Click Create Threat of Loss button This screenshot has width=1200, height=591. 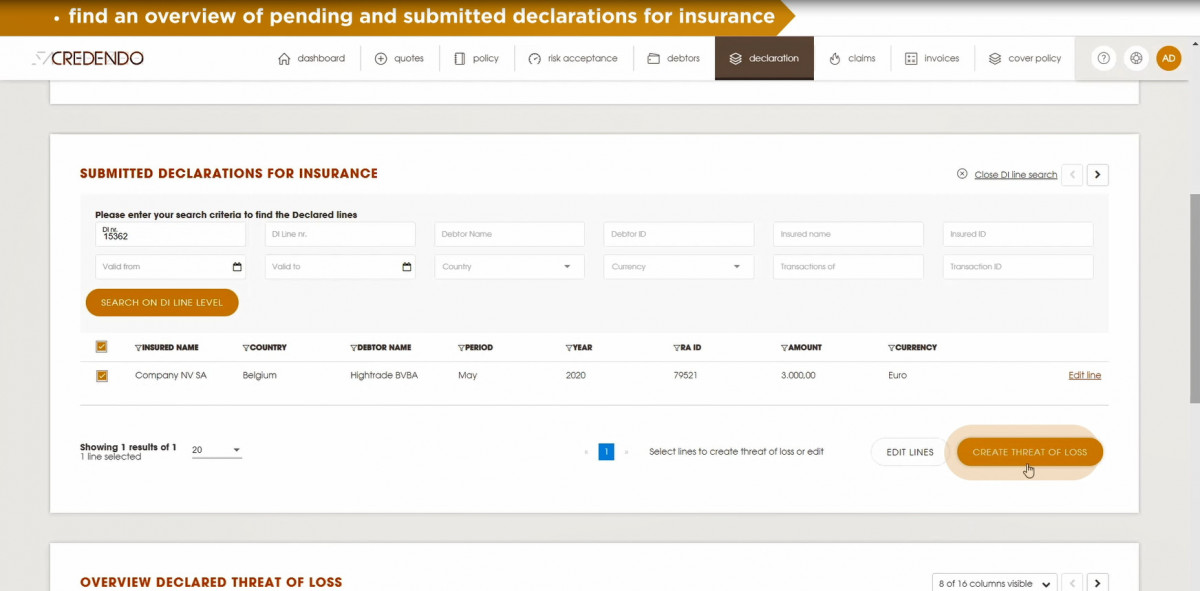click(x=1029, y=452)
